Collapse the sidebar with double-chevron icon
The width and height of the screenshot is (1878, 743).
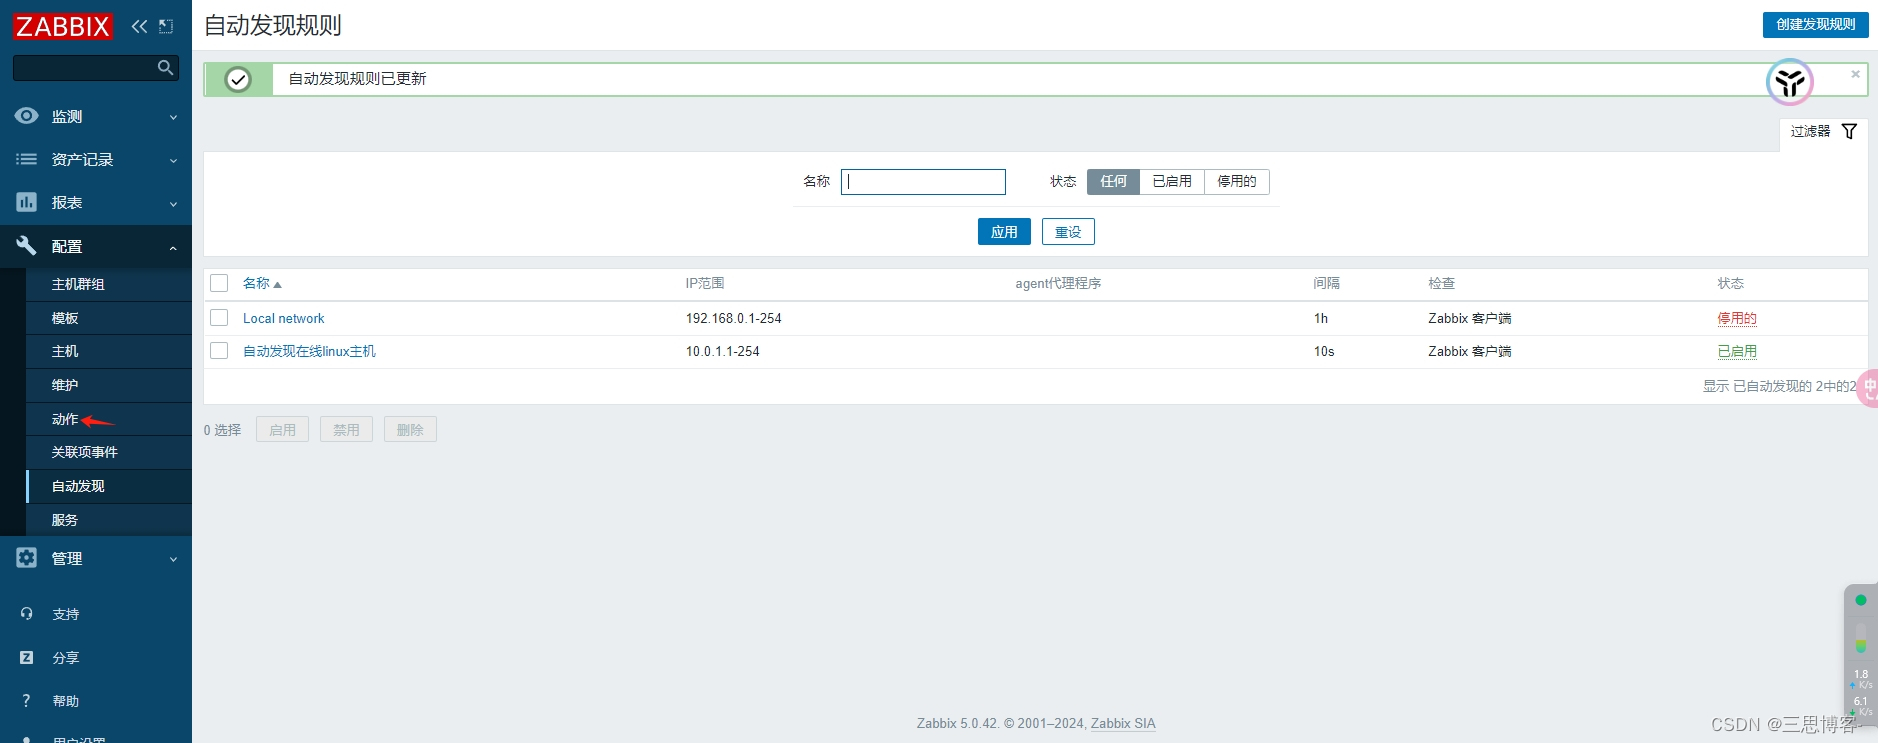point(139,27)
